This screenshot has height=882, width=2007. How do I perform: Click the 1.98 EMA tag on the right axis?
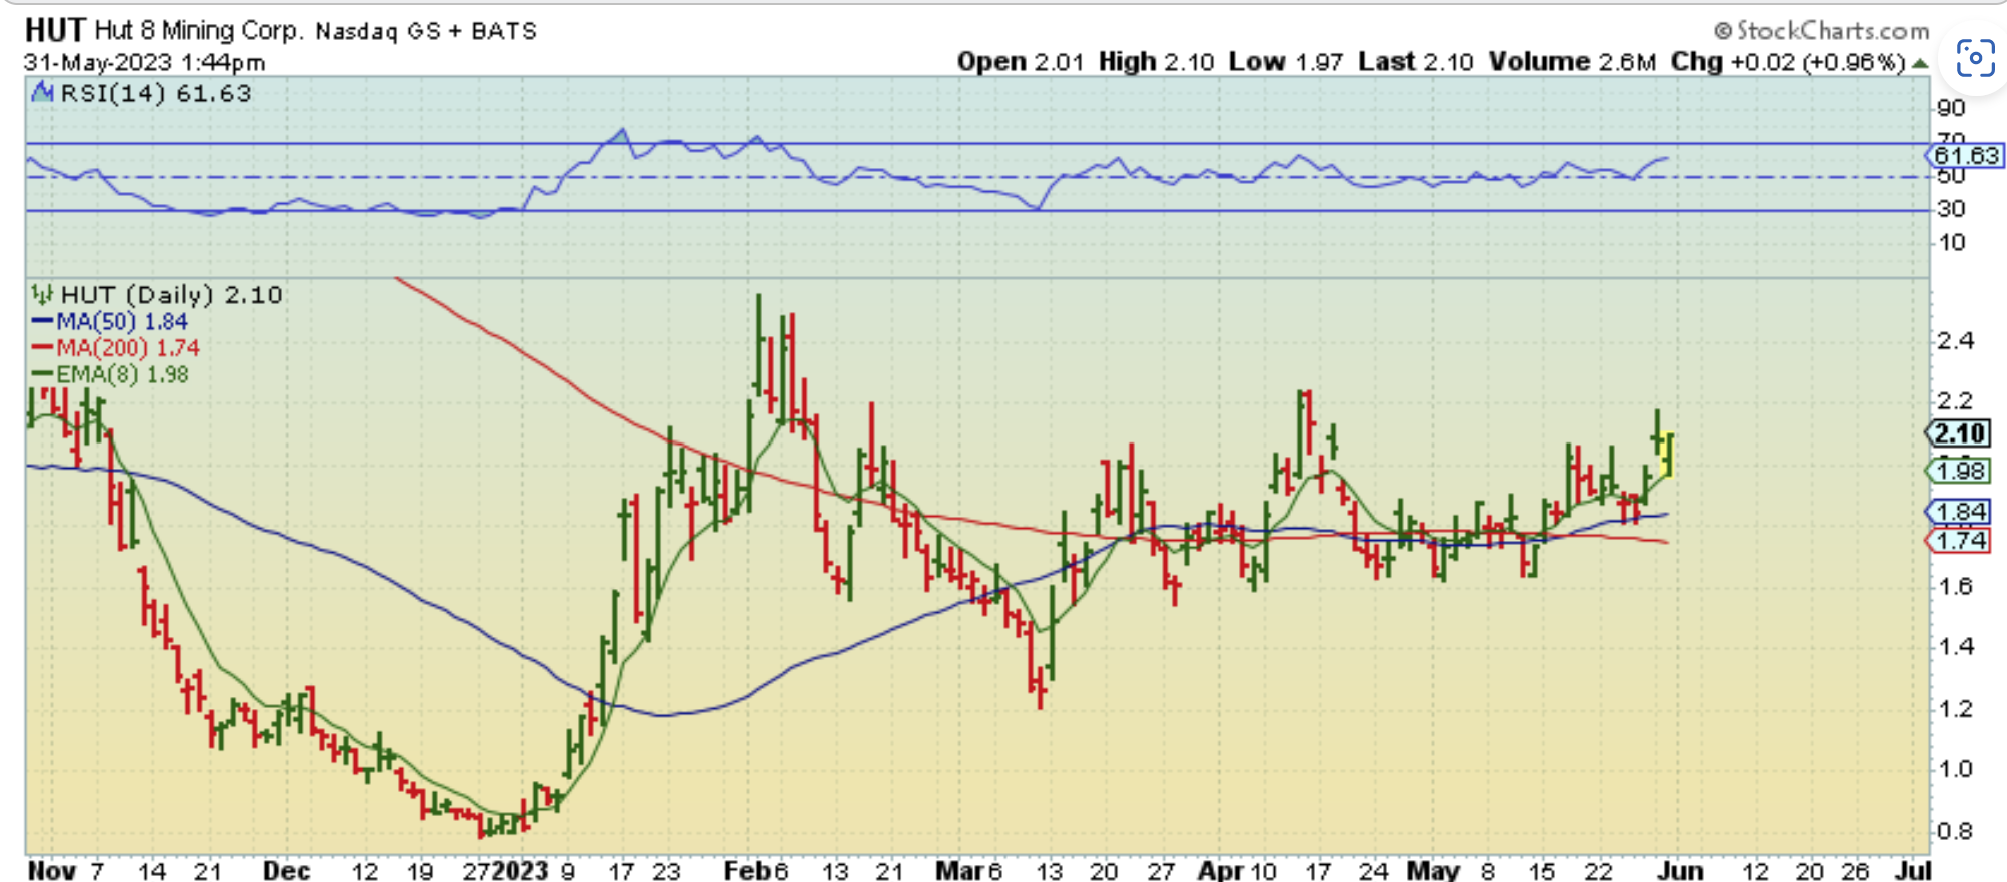(1959, 471)
